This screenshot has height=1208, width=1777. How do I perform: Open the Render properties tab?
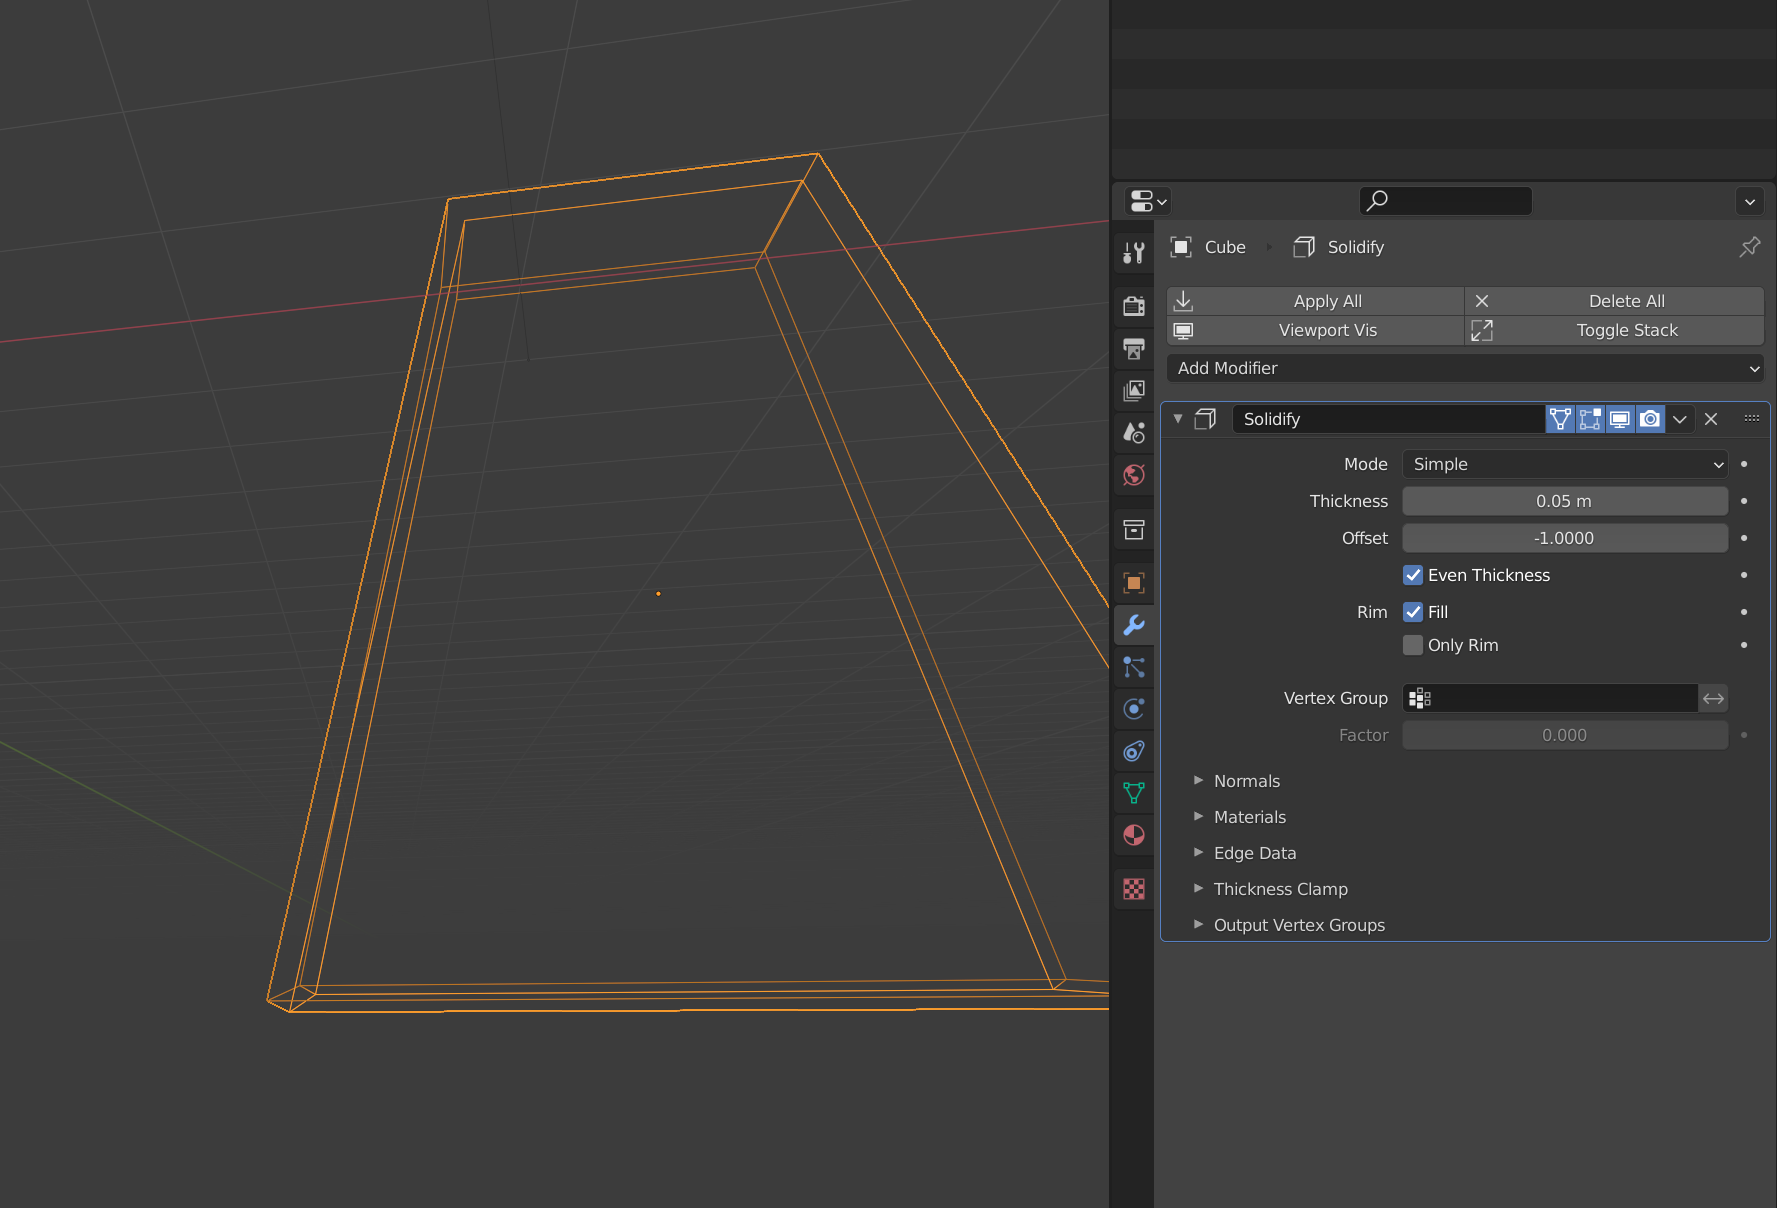[1133, 306]
